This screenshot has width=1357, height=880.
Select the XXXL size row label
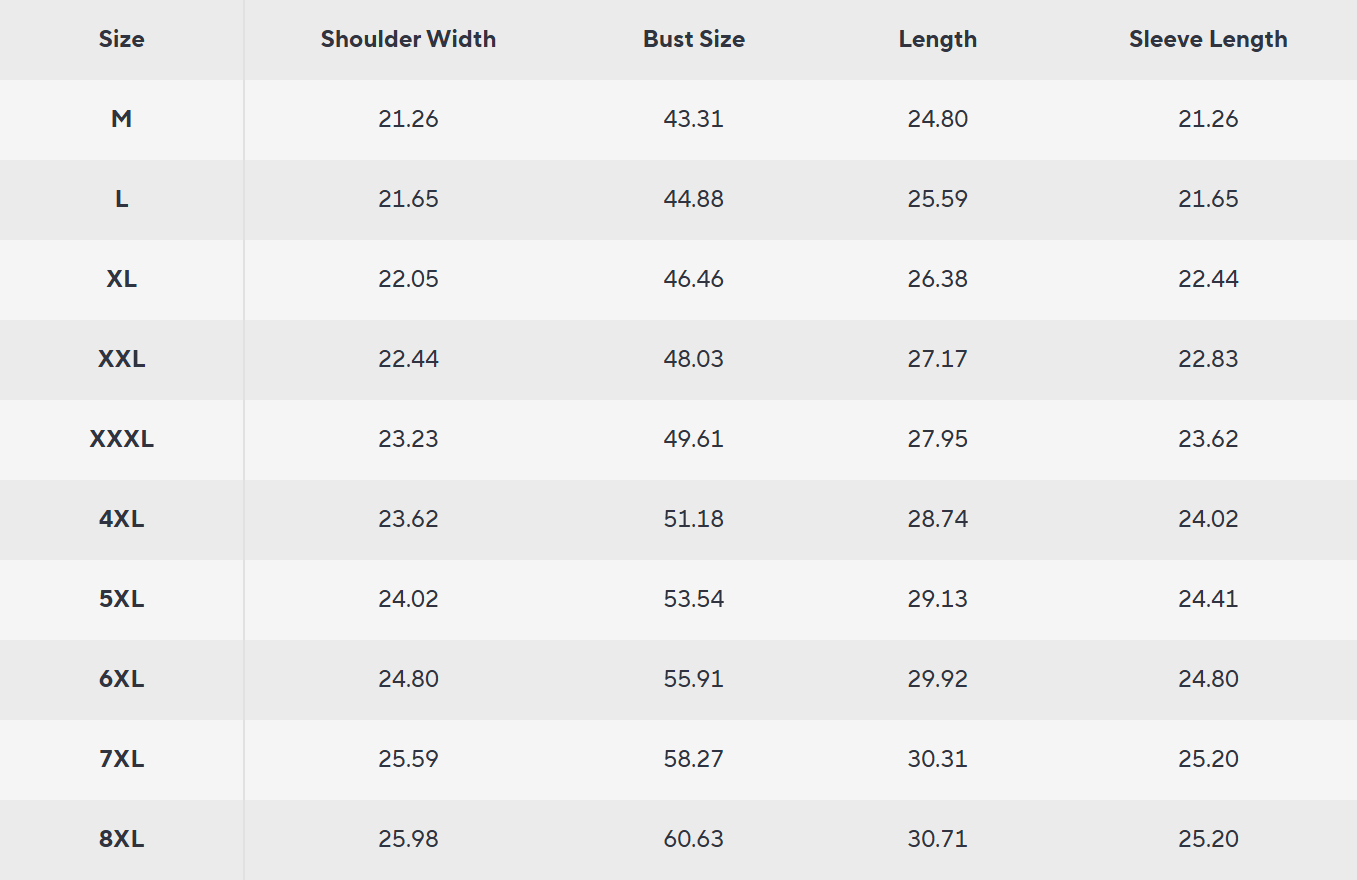click(x=121, y=439)
